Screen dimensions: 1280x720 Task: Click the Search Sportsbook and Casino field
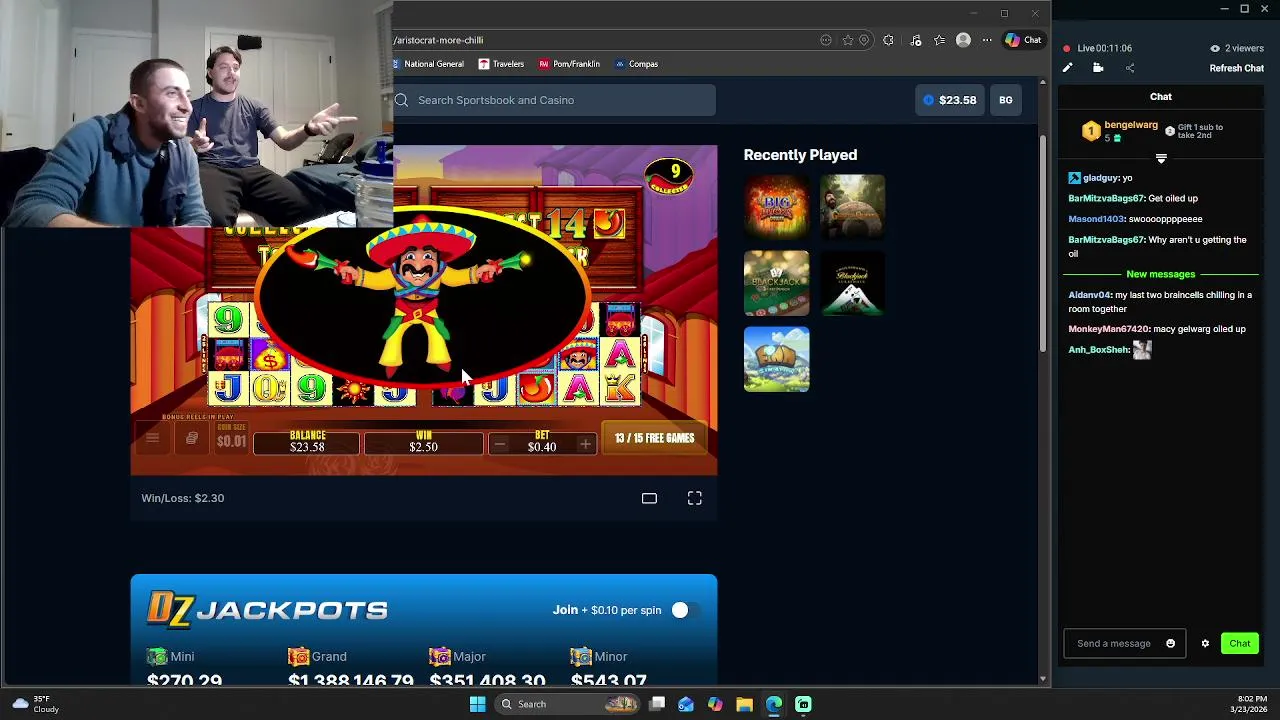555,100
